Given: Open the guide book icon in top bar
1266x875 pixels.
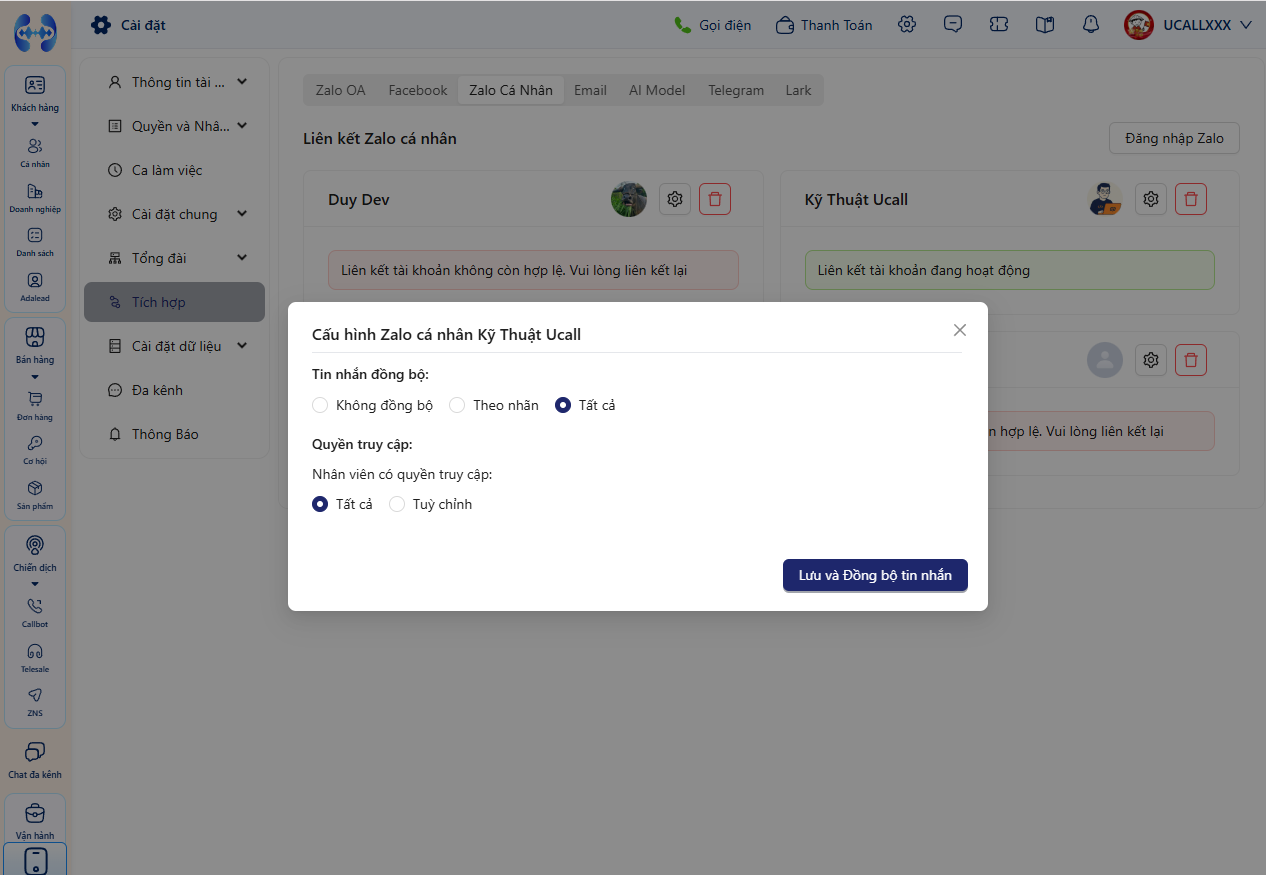Looking at the screenshot, I should click(x=1045, y=25).
